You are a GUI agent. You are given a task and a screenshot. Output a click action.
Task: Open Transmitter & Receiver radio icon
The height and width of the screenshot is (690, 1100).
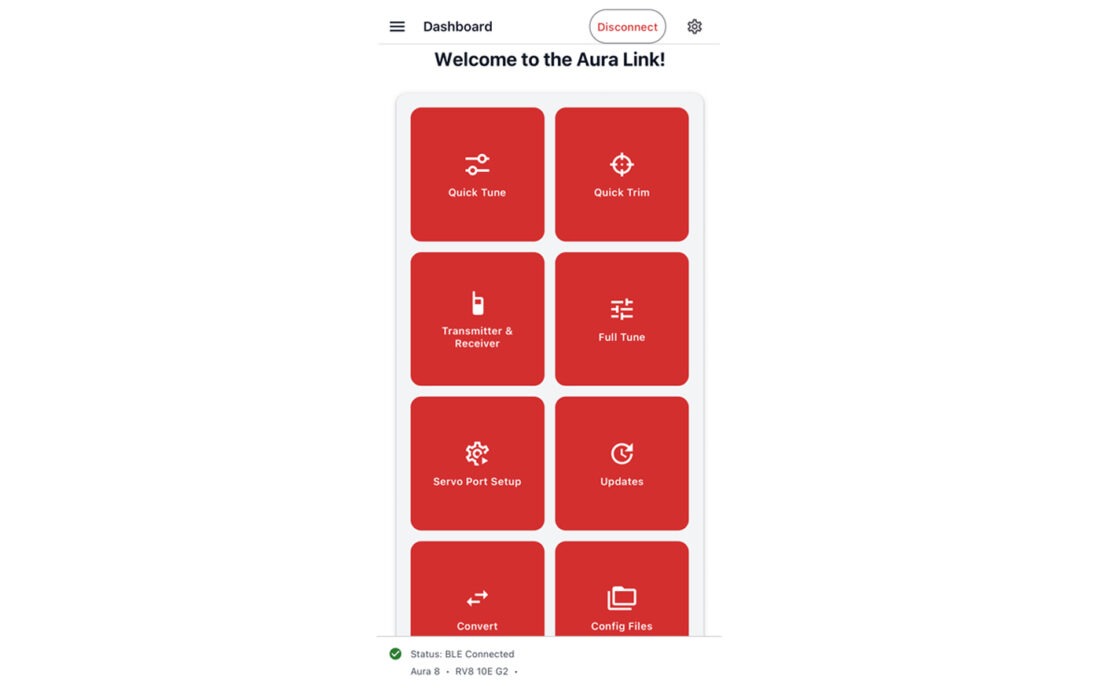click(x=477, y=303)
